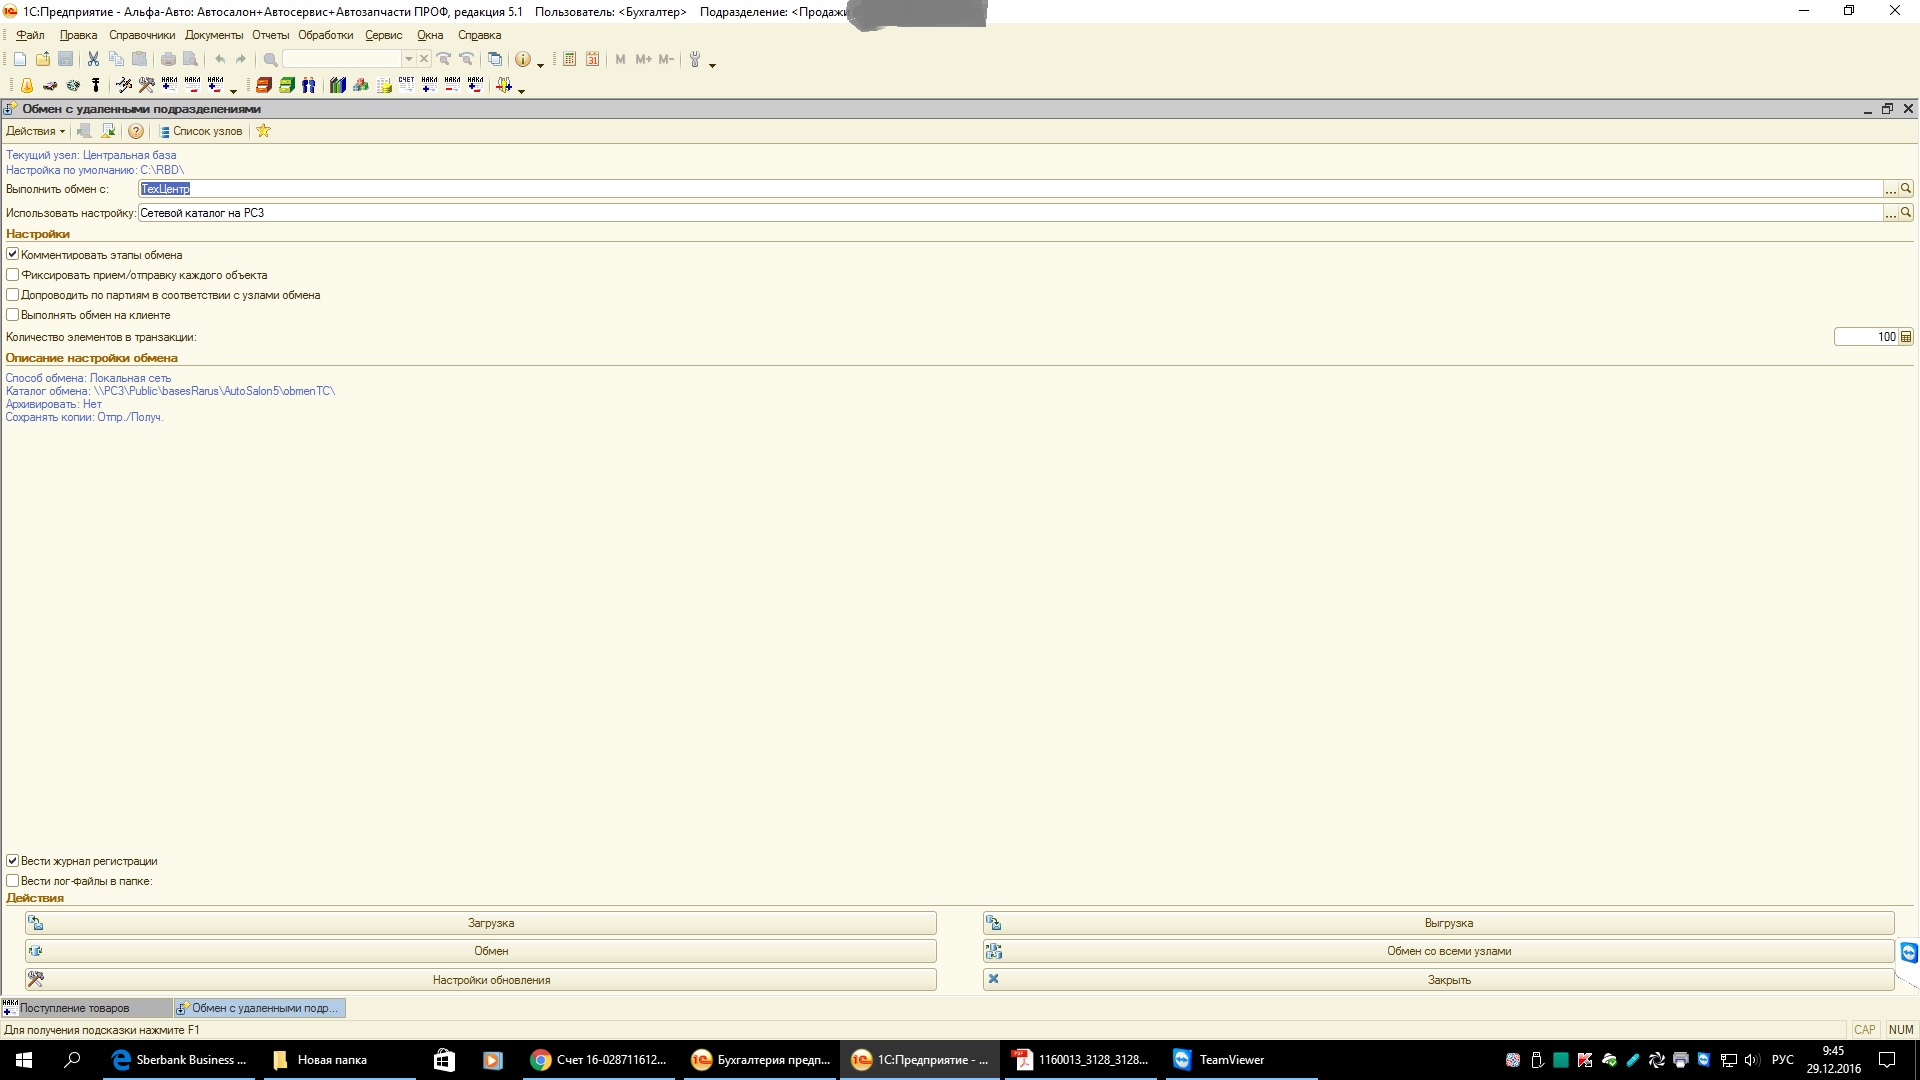Screen dimensions: 1920x1080
Task: Click the M+ memory button
Action: 643,60
